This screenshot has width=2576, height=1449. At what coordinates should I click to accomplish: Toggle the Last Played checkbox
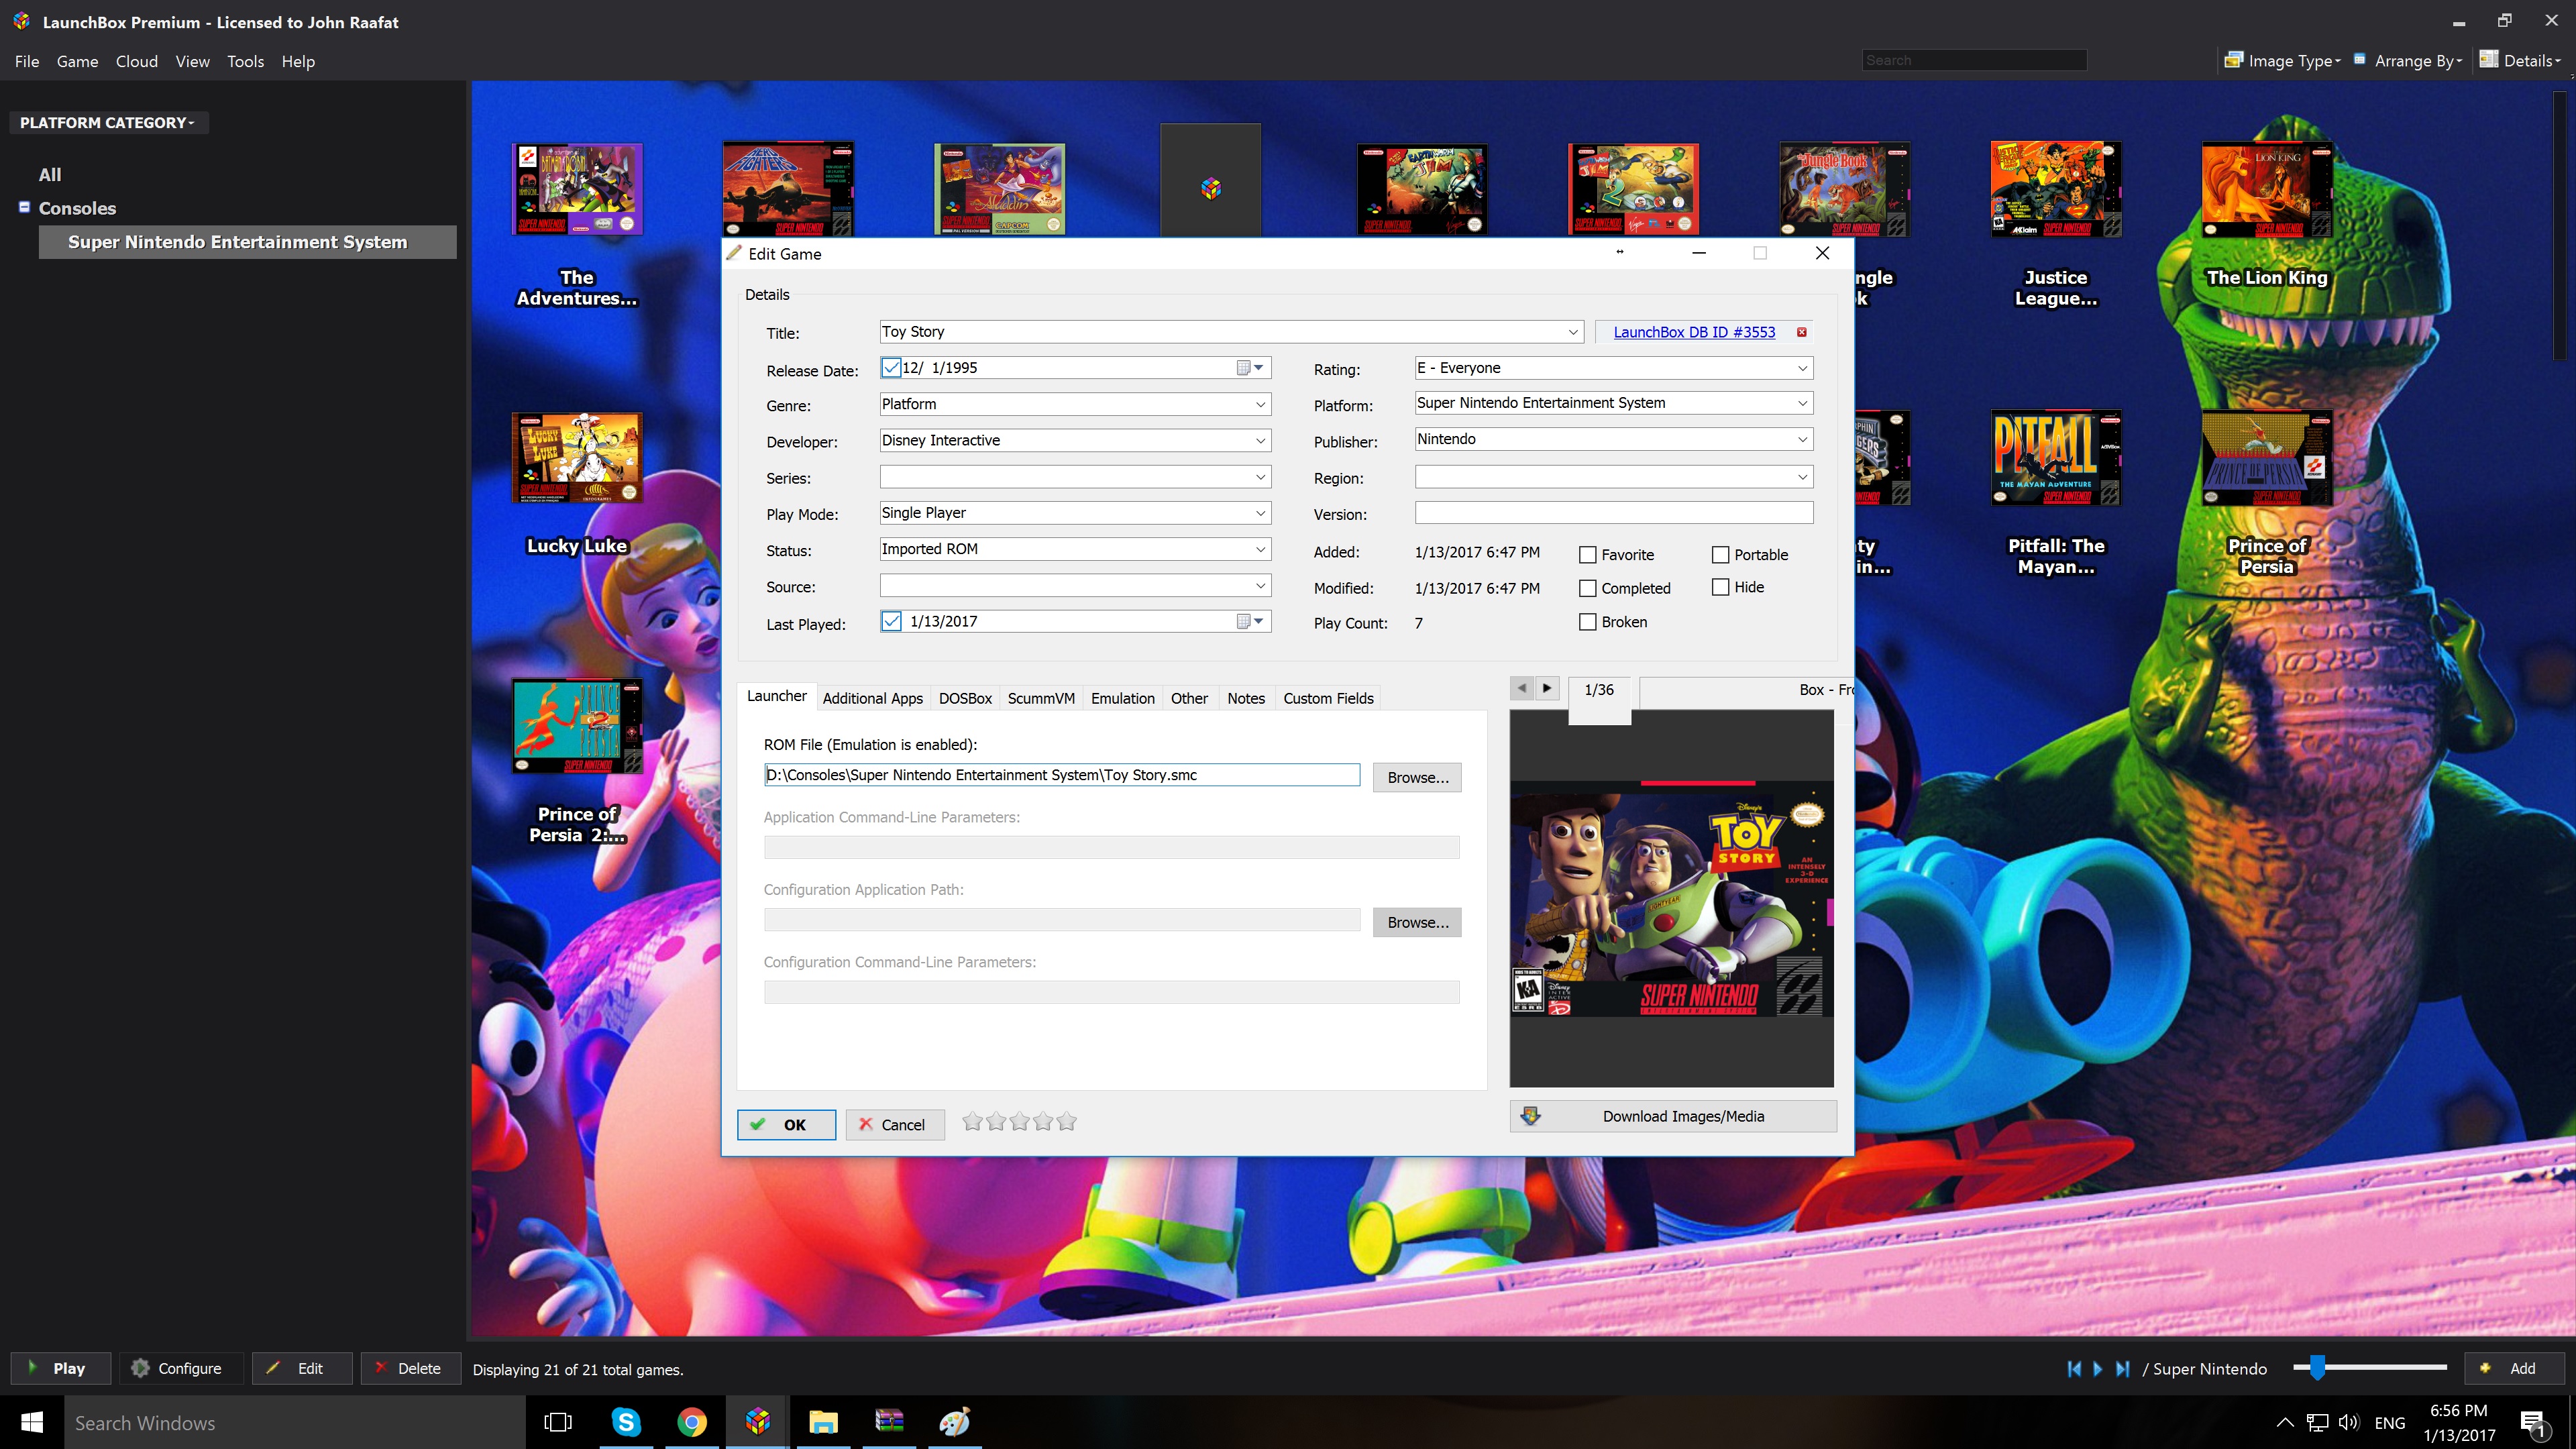click(891, 621)
